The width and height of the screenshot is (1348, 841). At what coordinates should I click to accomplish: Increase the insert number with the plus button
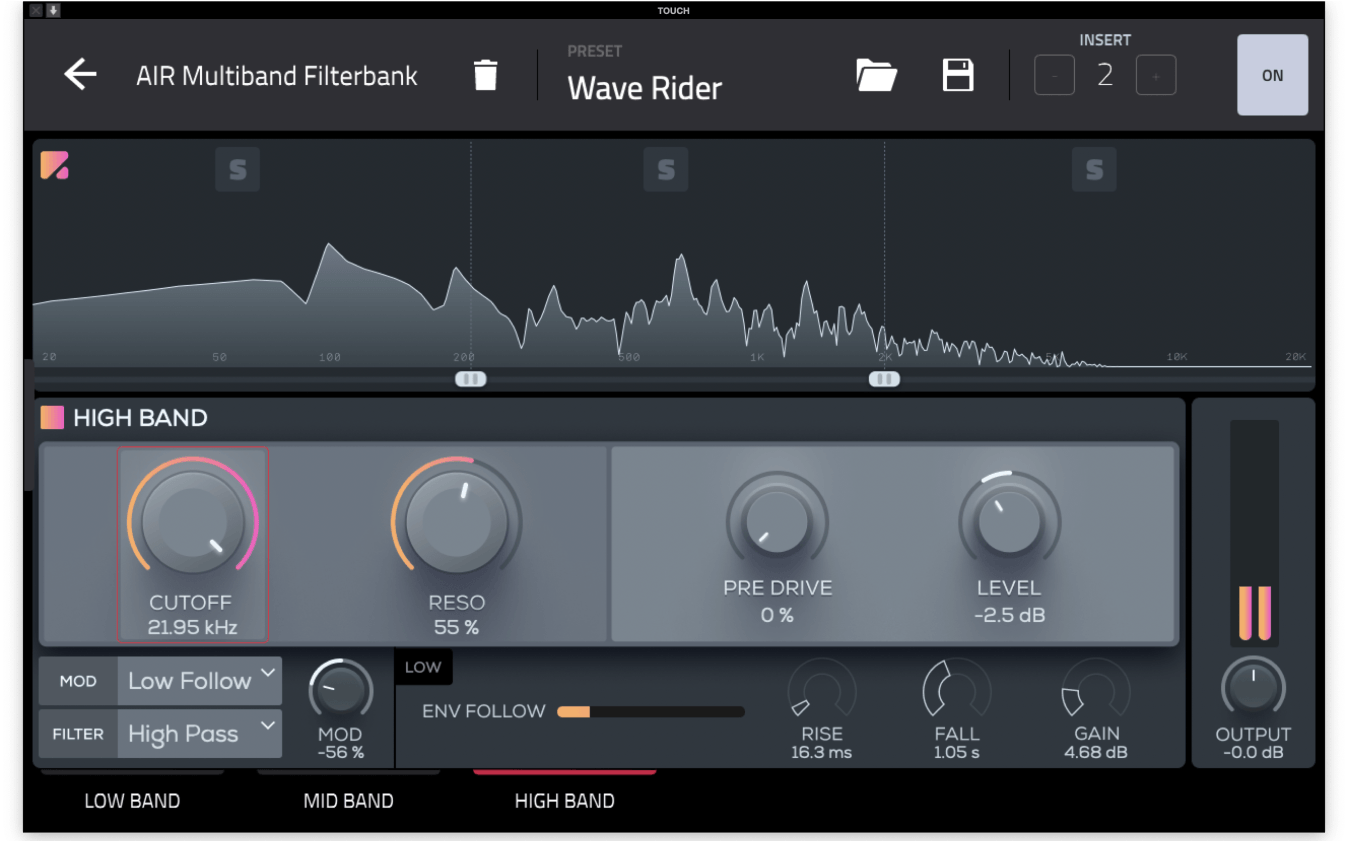click(1156, 75)
